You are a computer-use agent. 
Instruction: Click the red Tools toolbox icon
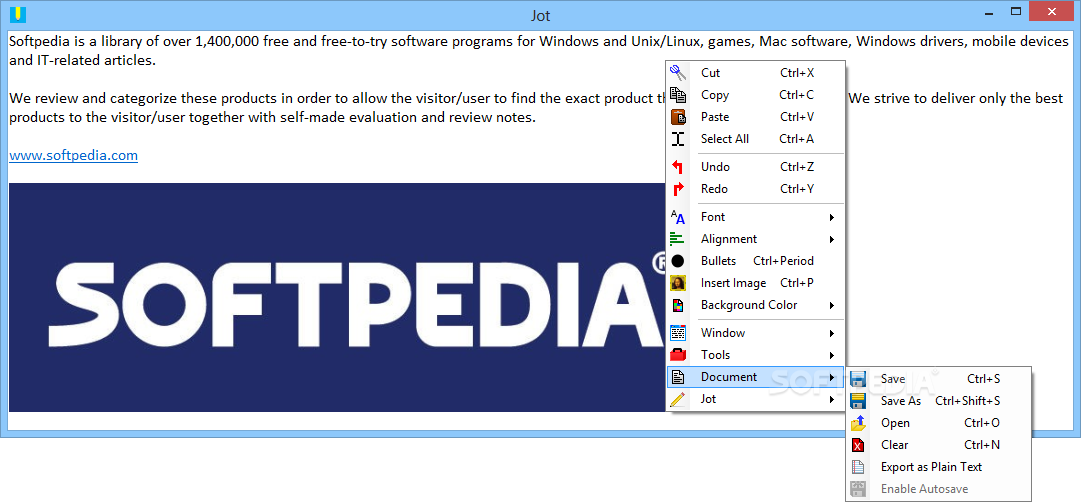click(x=678, y=355)
